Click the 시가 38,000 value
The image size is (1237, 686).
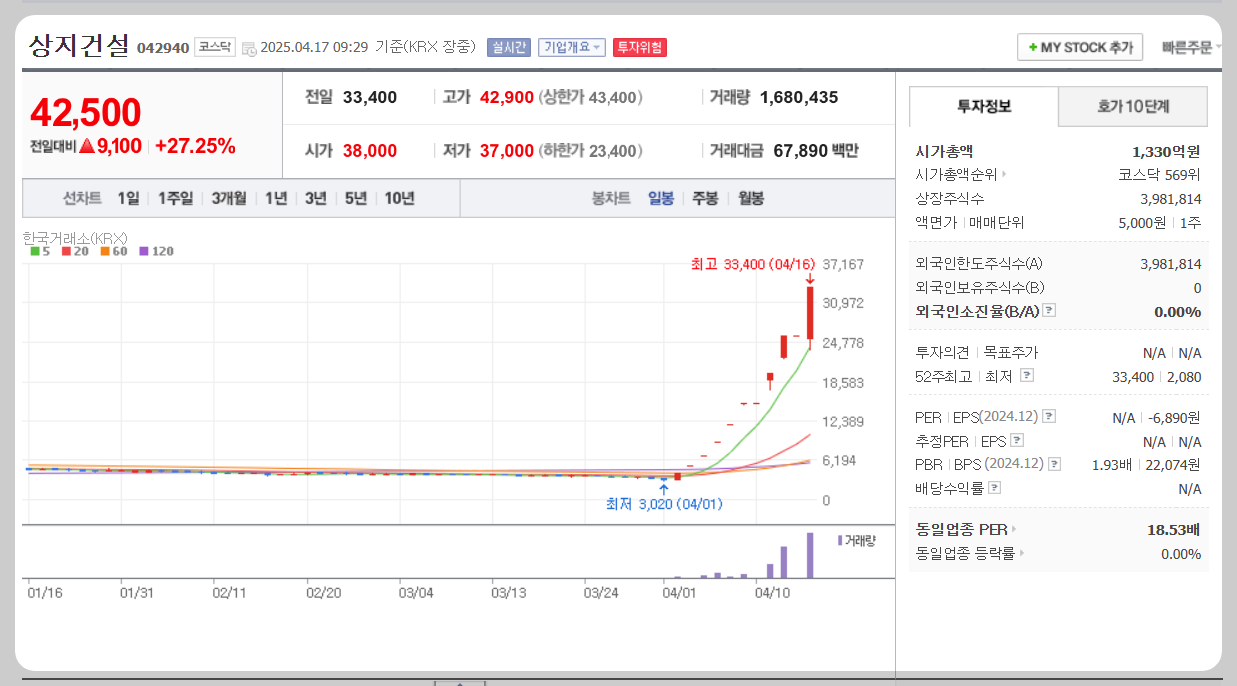[369, 151]
